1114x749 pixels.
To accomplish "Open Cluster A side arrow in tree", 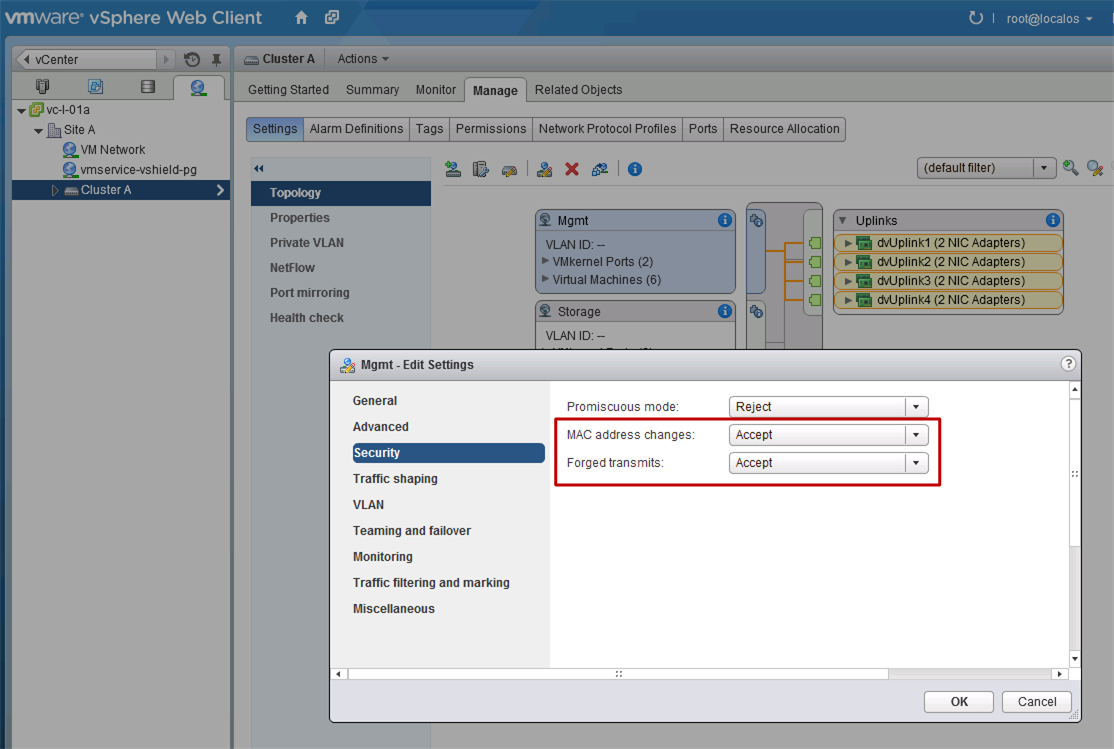I will pos(220,190).
